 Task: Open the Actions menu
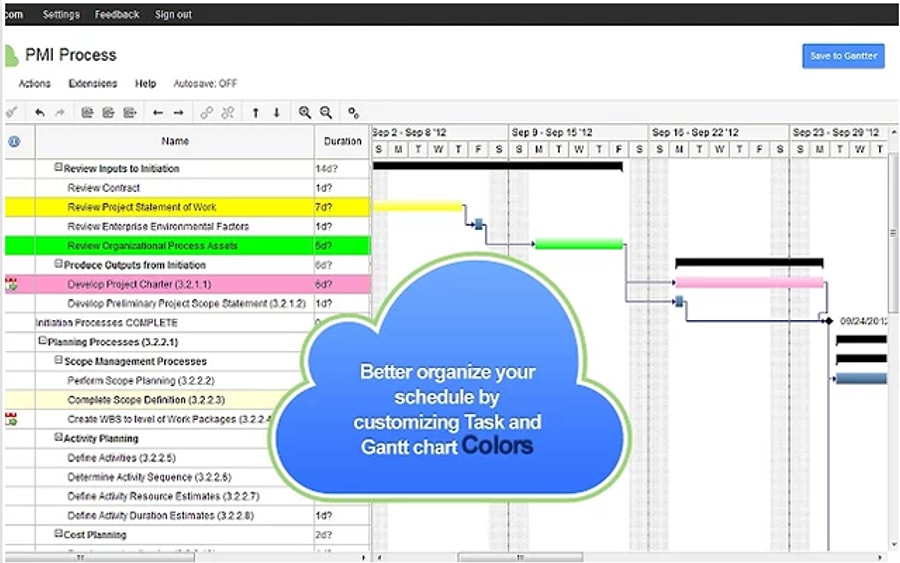pos(35,84)
